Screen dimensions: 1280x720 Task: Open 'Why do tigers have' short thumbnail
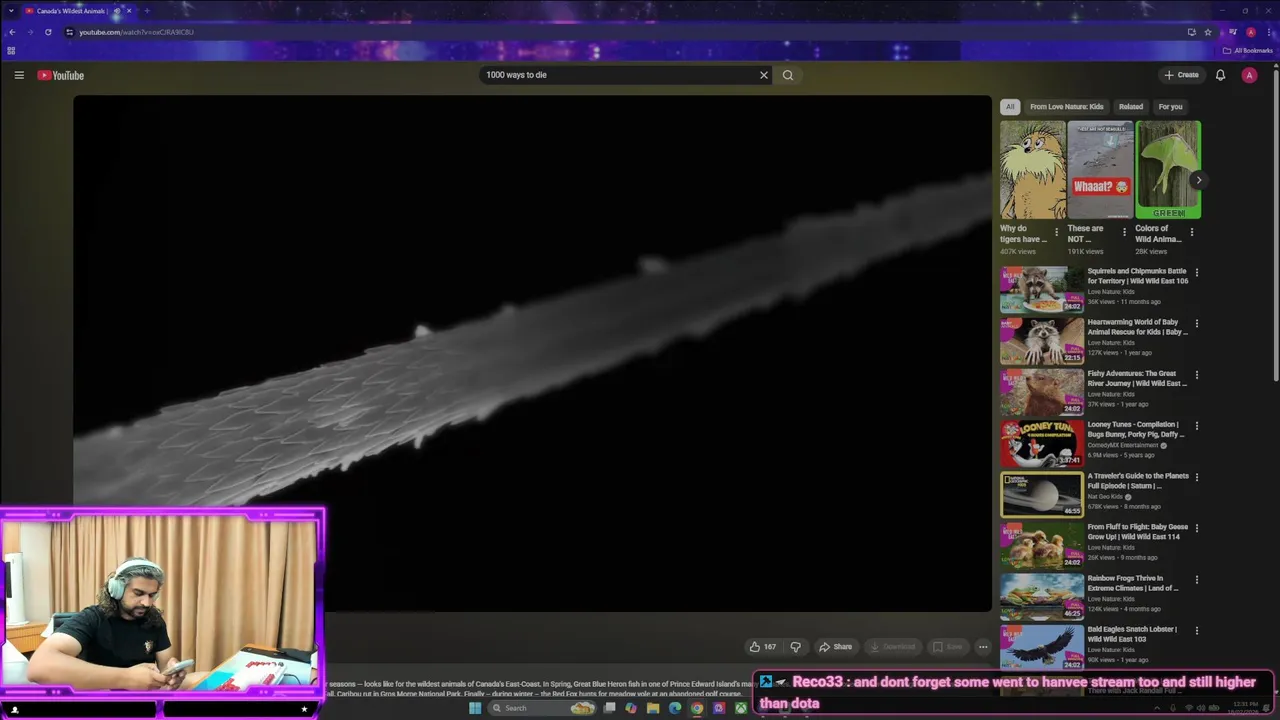click(x=1033, y=170)
